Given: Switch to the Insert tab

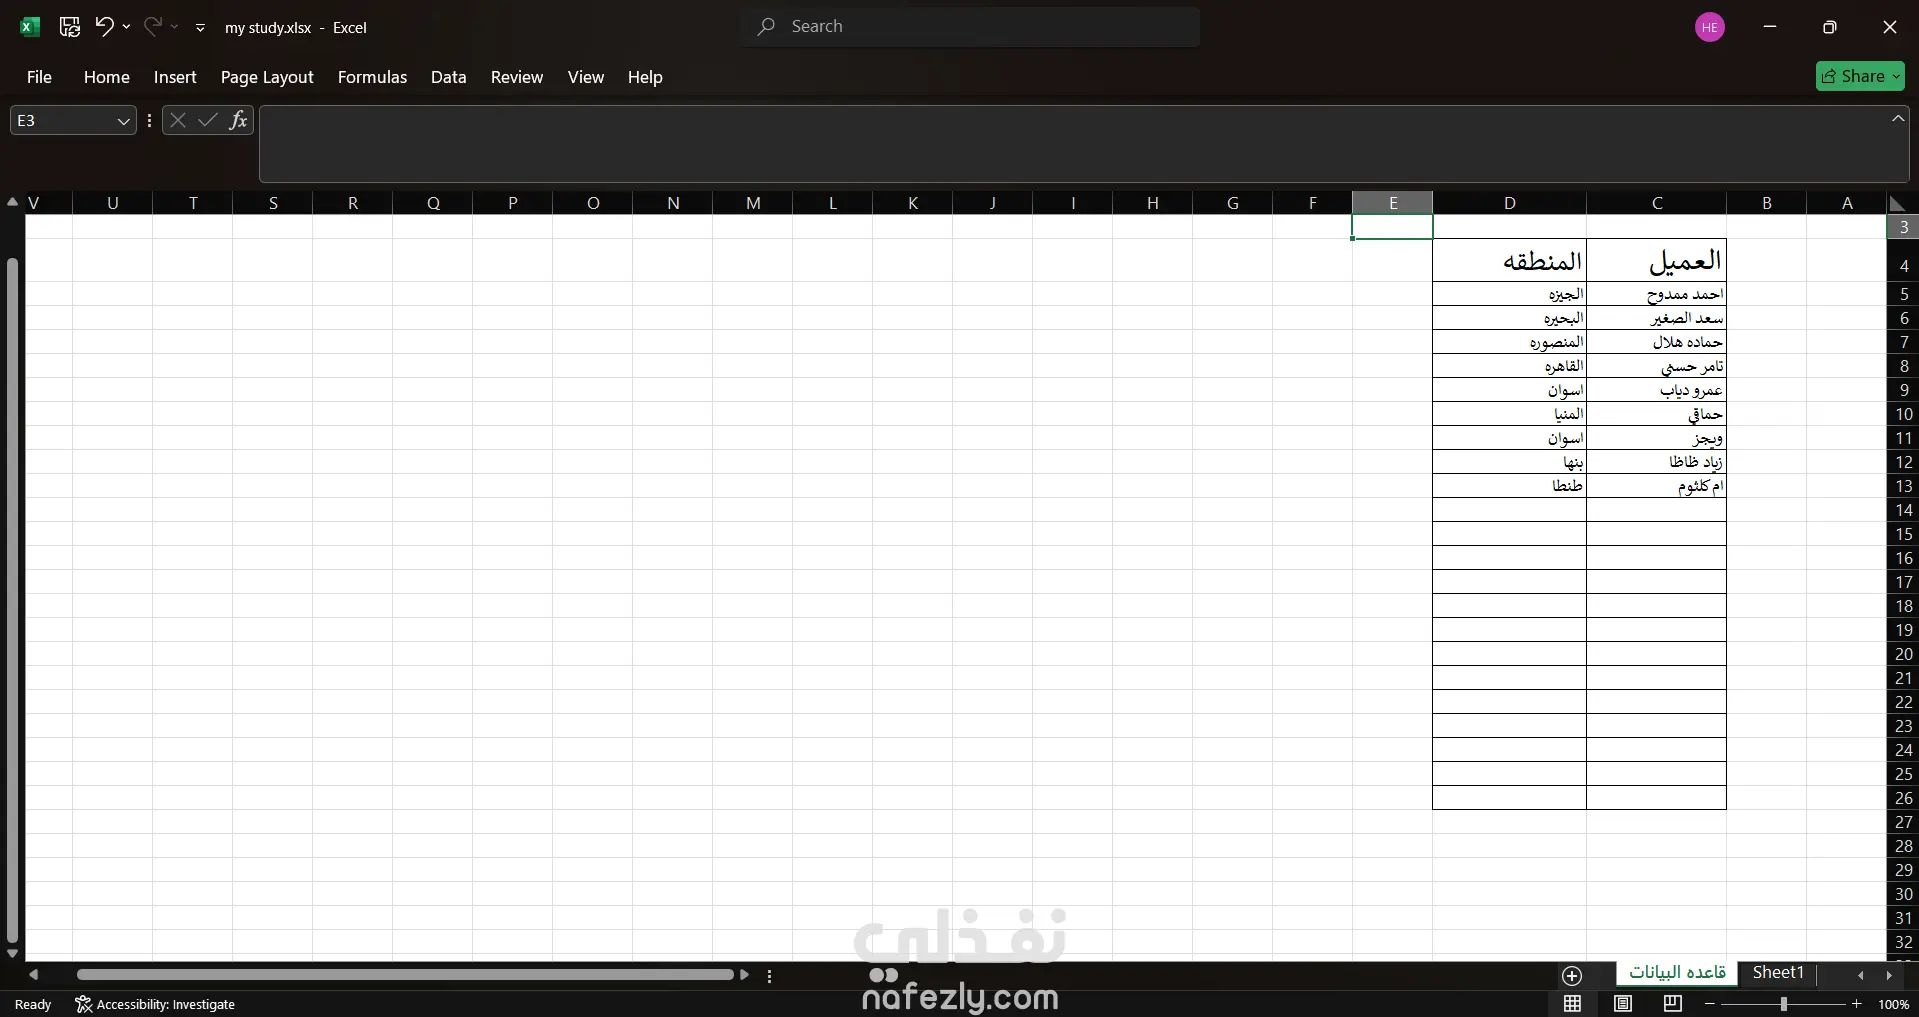Looking at the screenshot, I should pyautogui.click(x=175, y=77).
